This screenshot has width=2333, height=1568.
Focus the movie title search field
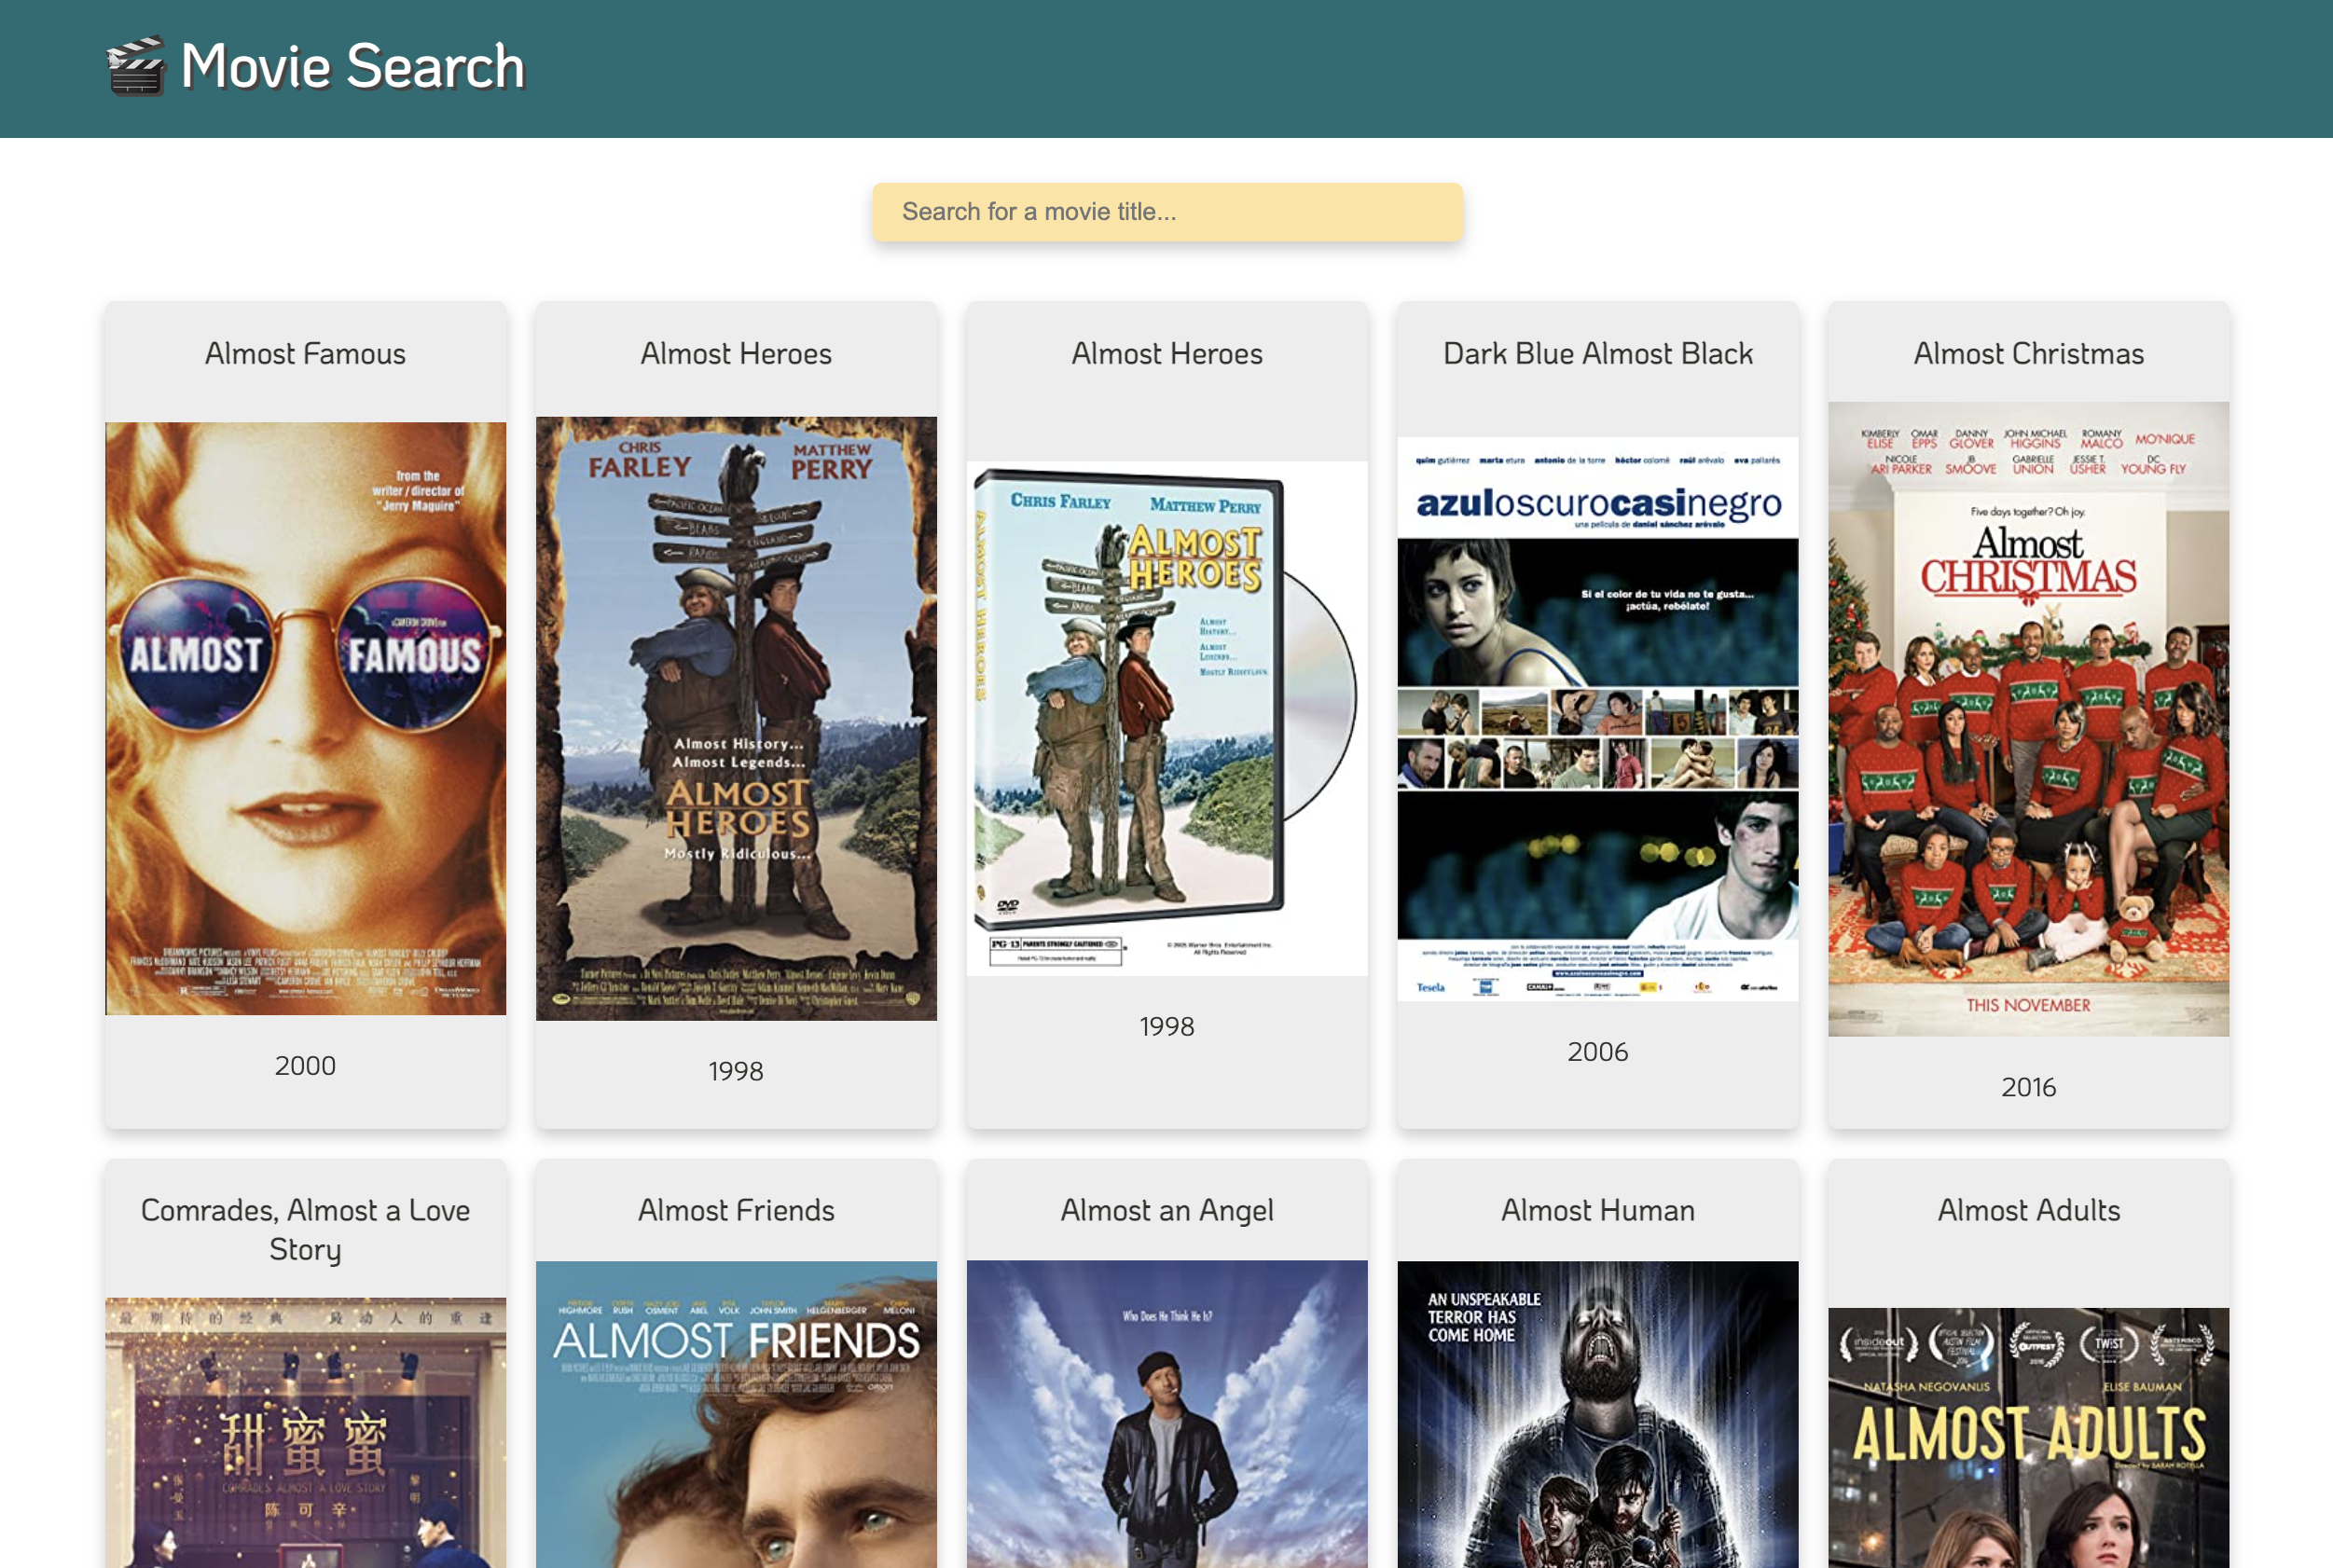(x=1167, y=212)
